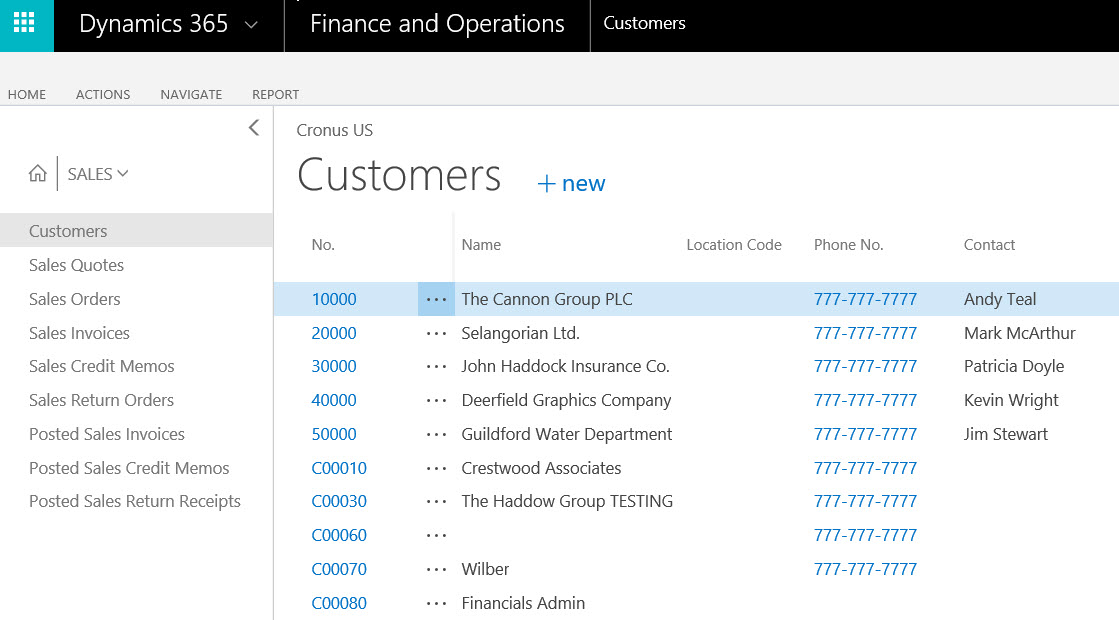Click phone number for Guildford Water Department
1119x620 pixels.
tap(865, 434)
